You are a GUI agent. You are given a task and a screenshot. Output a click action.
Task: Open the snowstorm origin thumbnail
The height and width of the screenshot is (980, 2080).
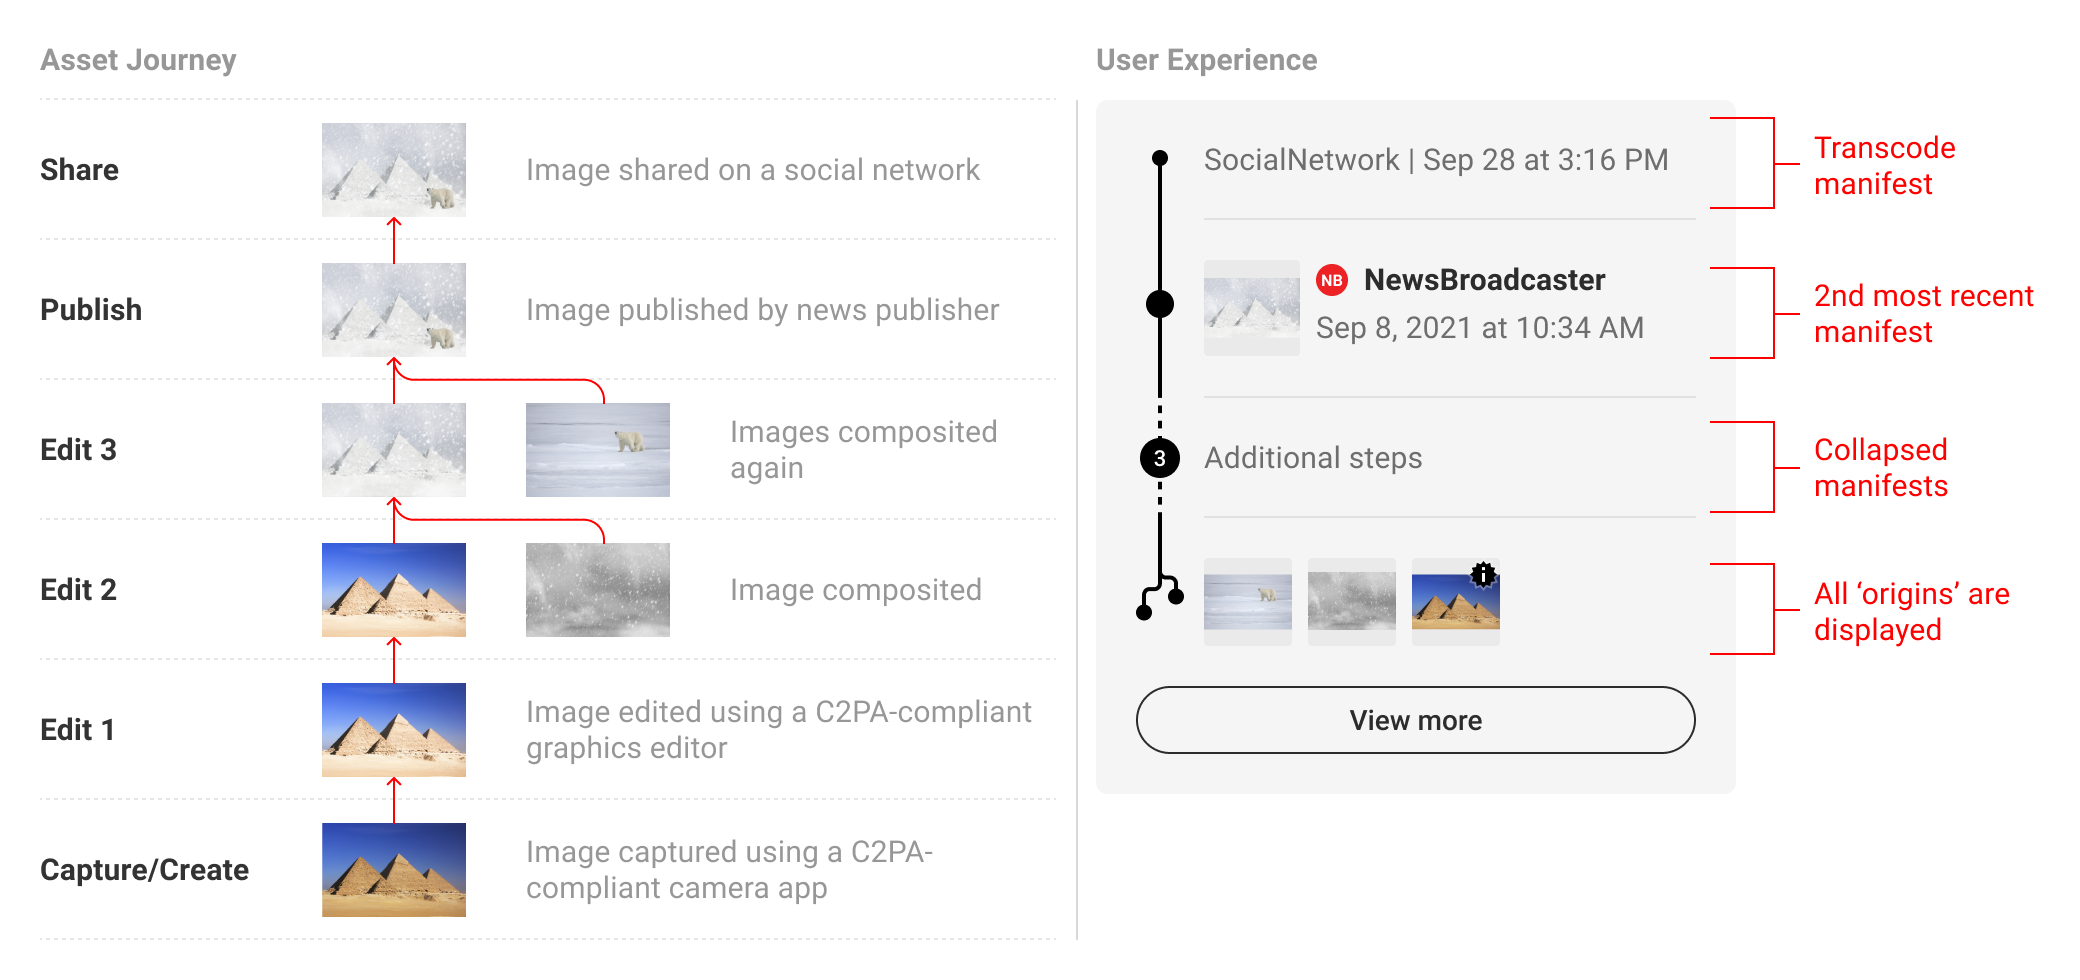(x=1352, y=601)
